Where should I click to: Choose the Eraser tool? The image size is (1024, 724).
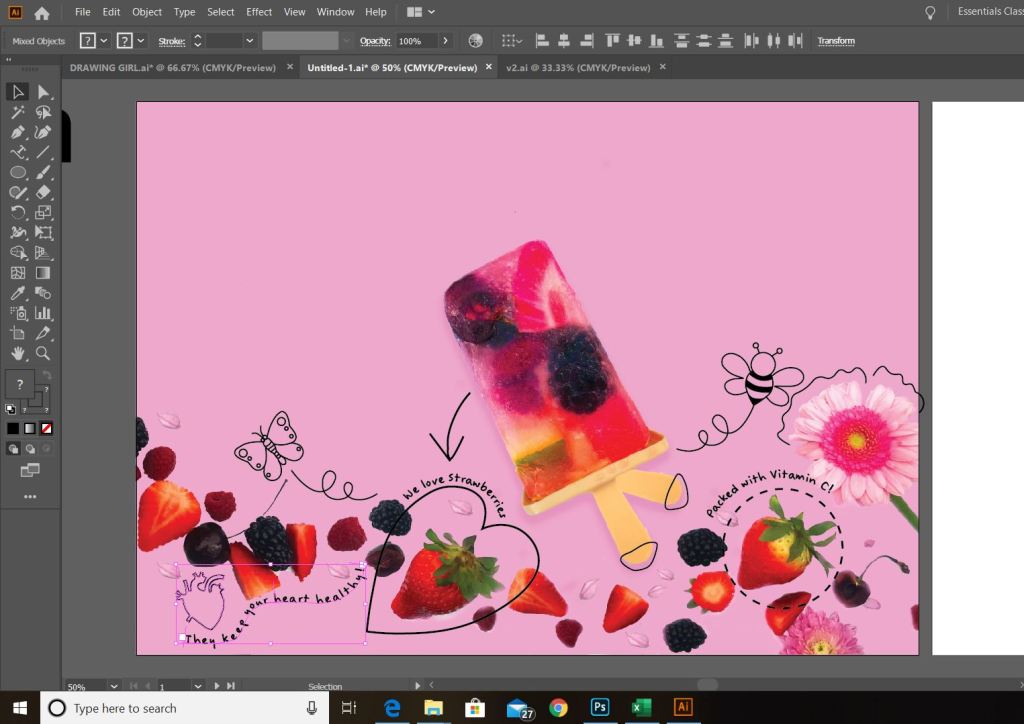pos(43,192)
